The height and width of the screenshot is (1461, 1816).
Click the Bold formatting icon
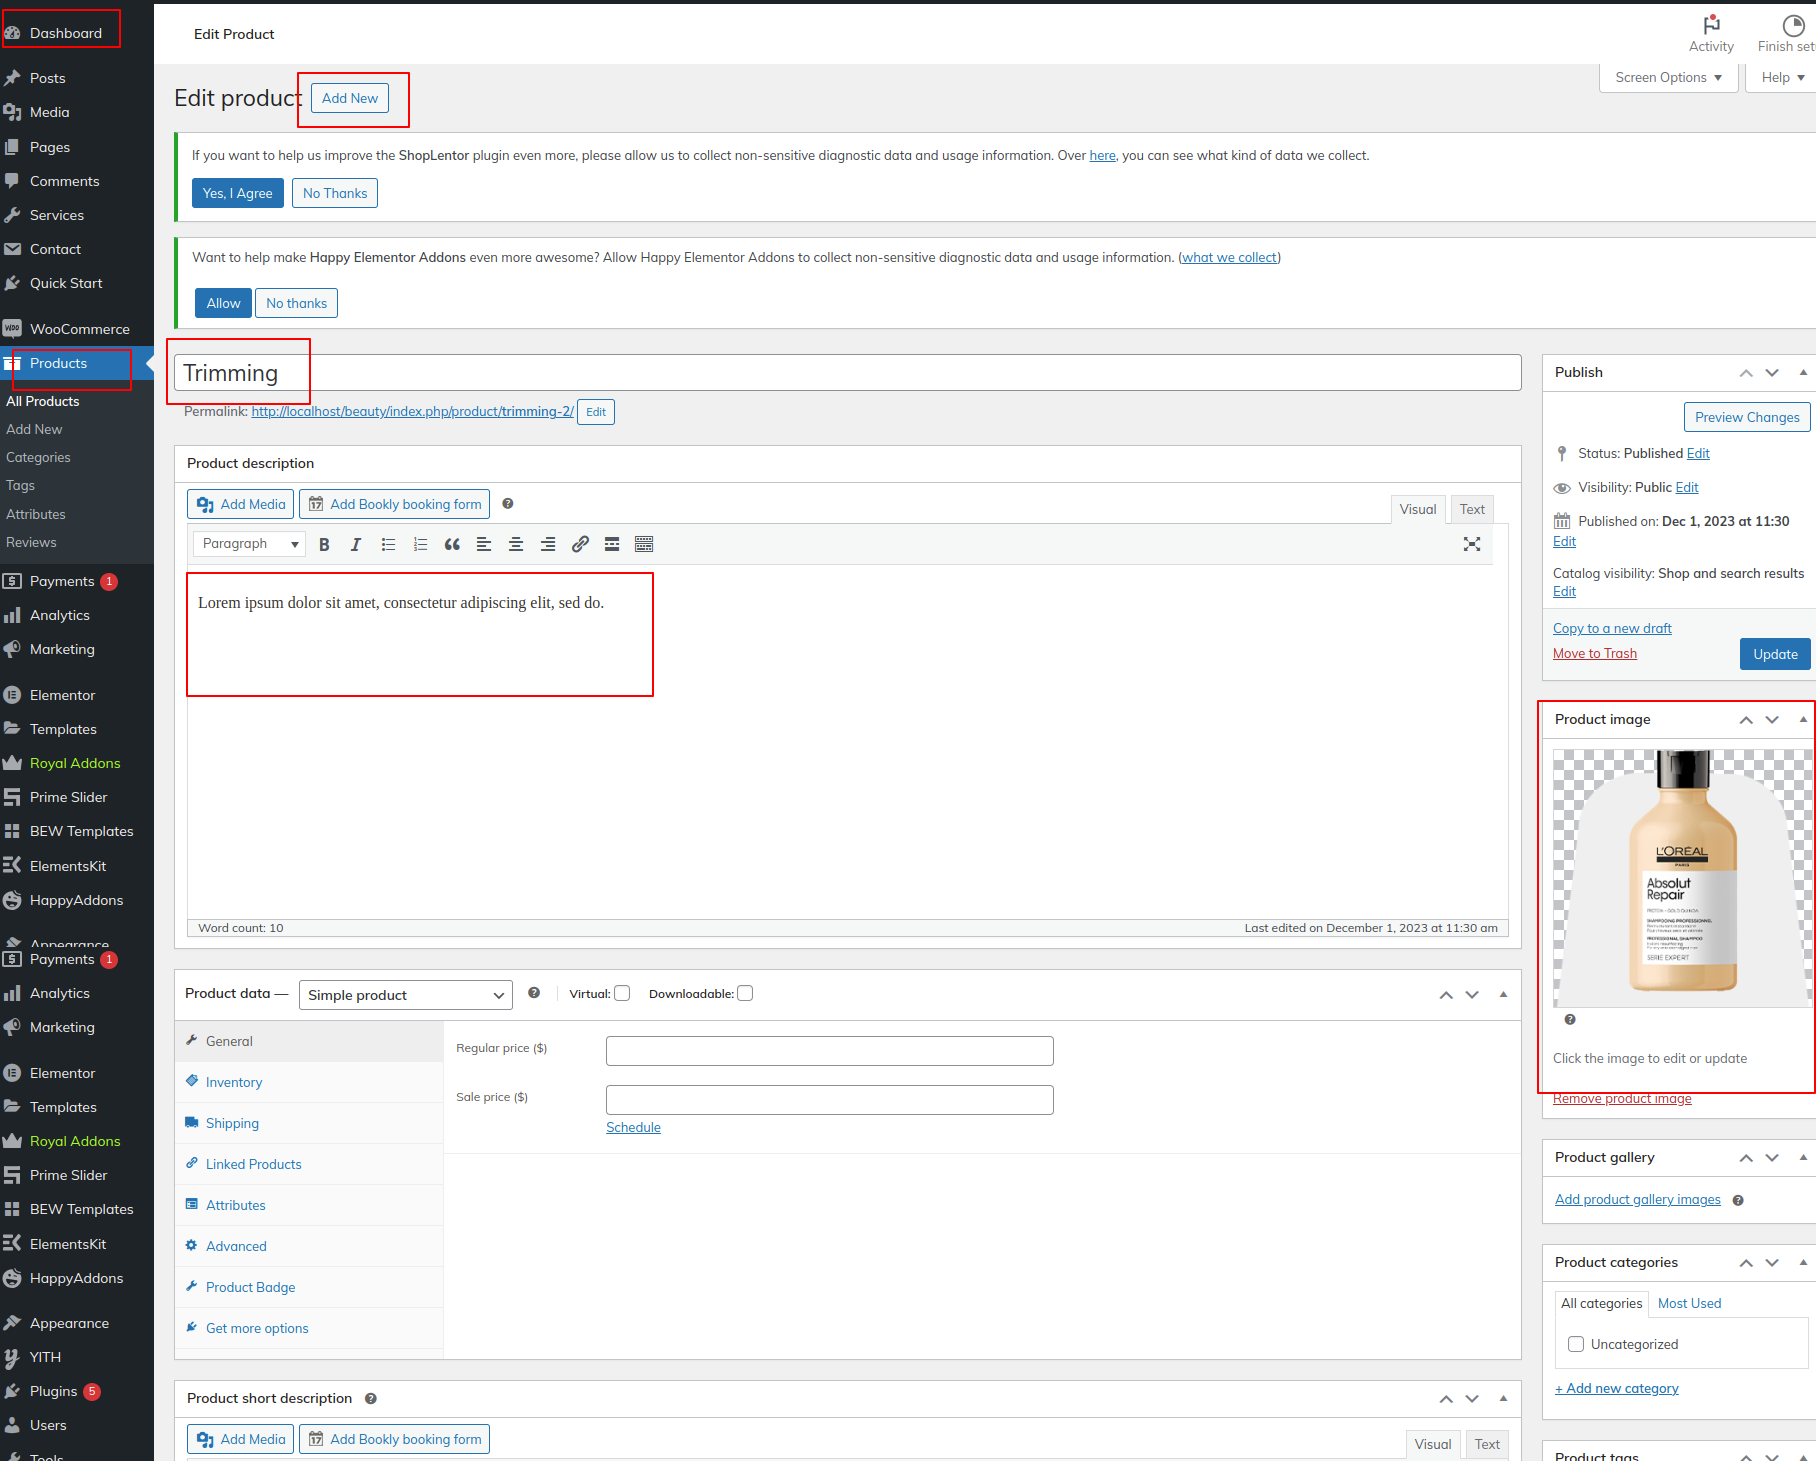pos(324,544)
